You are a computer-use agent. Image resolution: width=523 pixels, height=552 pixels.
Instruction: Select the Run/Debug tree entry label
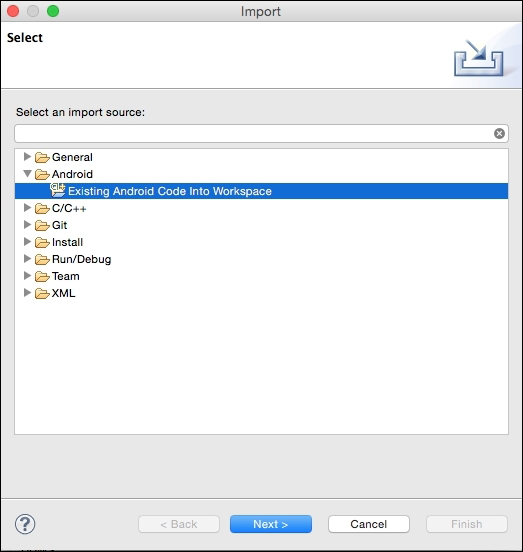pyautogui.click(x=81, y=259)
